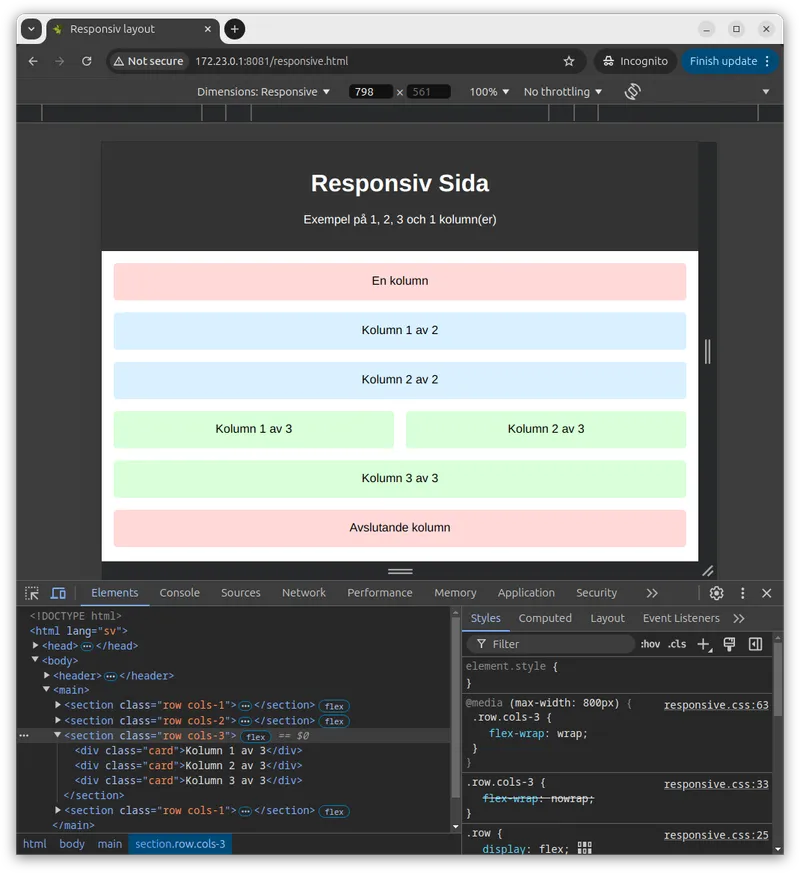Open the responsive.css:63 source link

point(716,705)
